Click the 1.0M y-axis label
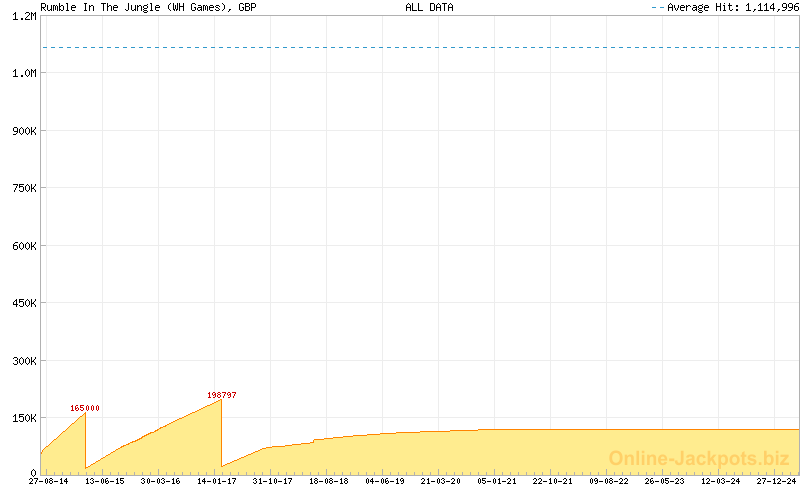The width and height of the screenshot is (800, 490). [x=24, y=73]
